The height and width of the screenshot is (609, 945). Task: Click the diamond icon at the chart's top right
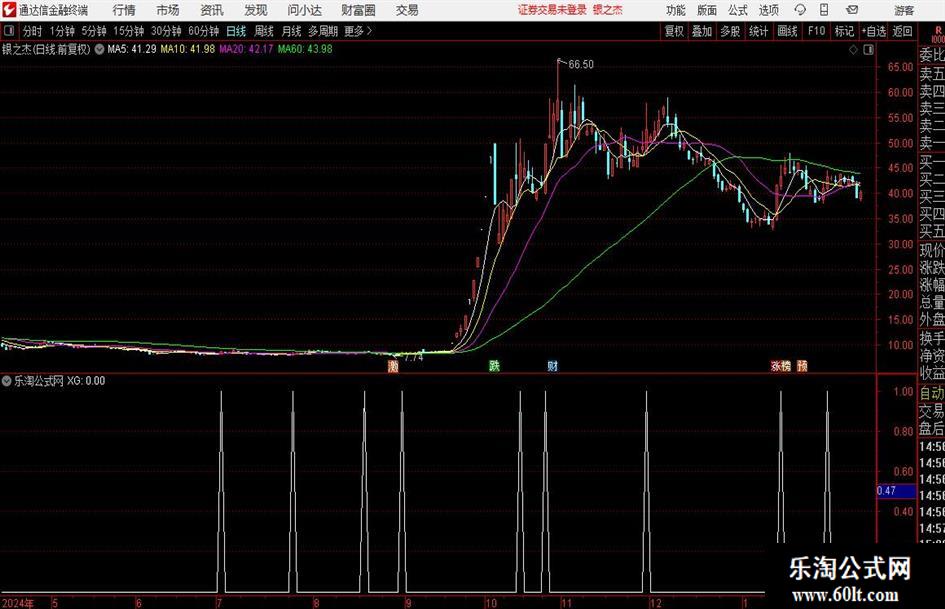[853, 50]
